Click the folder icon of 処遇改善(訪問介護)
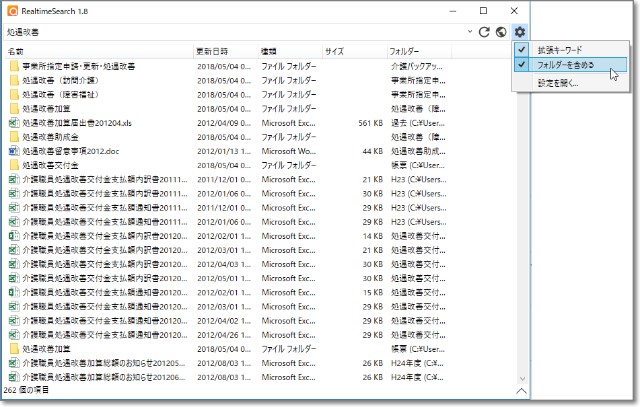Image resolution: width=640 pixels, height=407 pixels. click(x=13, y=80)
